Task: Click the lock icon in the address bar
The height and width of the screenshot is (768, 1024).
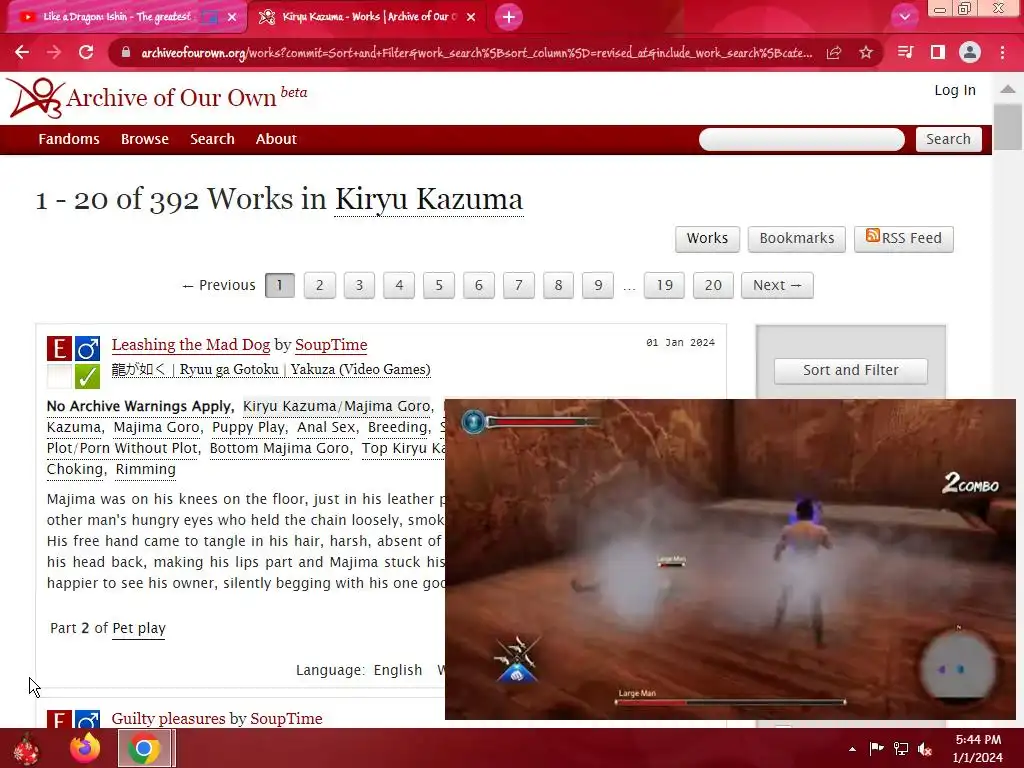Action: [127, 53]
